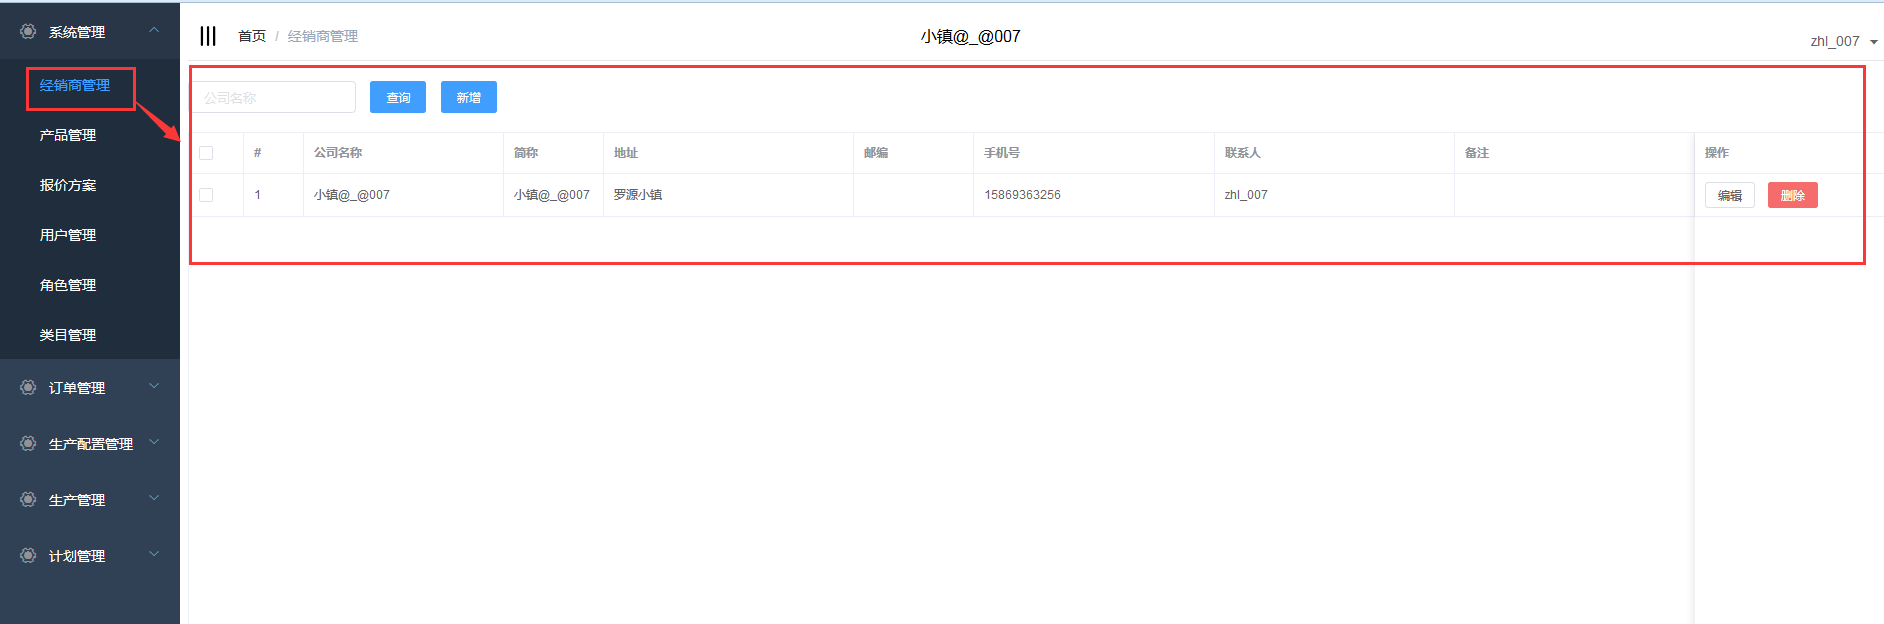Click the 订单管理 gear icon
Screen dimensions: 1884x624
pyautogui.click(x=28, y=387)
